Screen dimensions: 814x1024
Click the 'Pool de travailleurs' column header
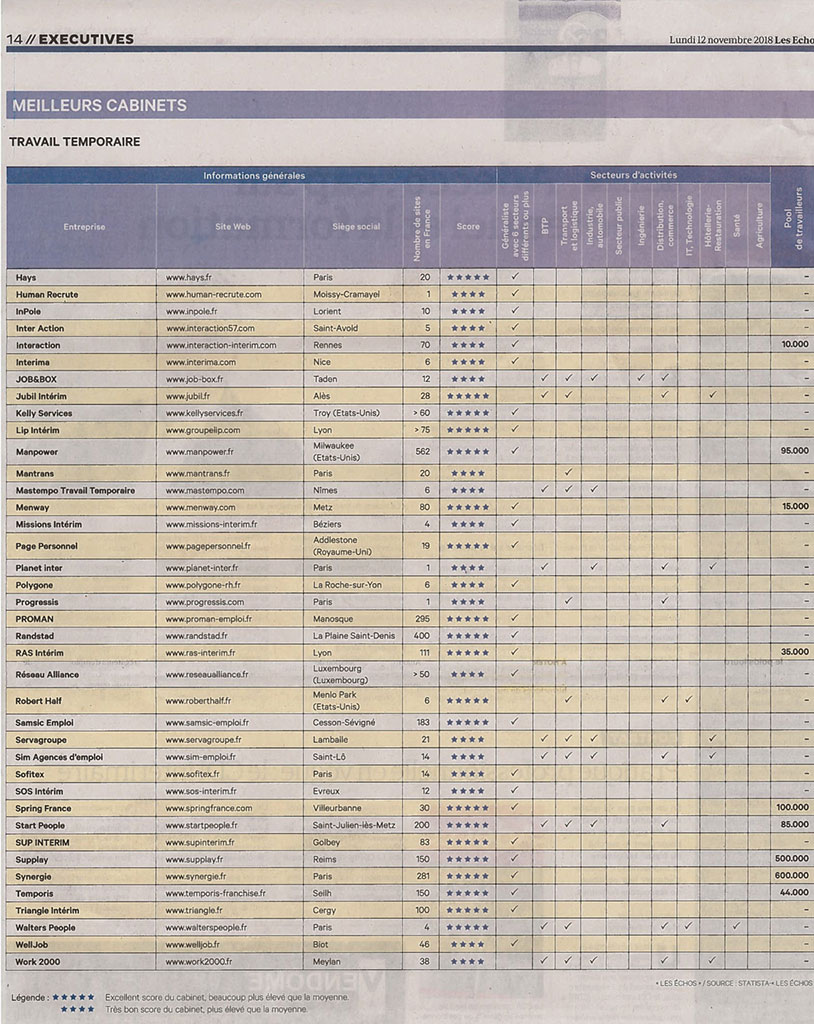792,218
